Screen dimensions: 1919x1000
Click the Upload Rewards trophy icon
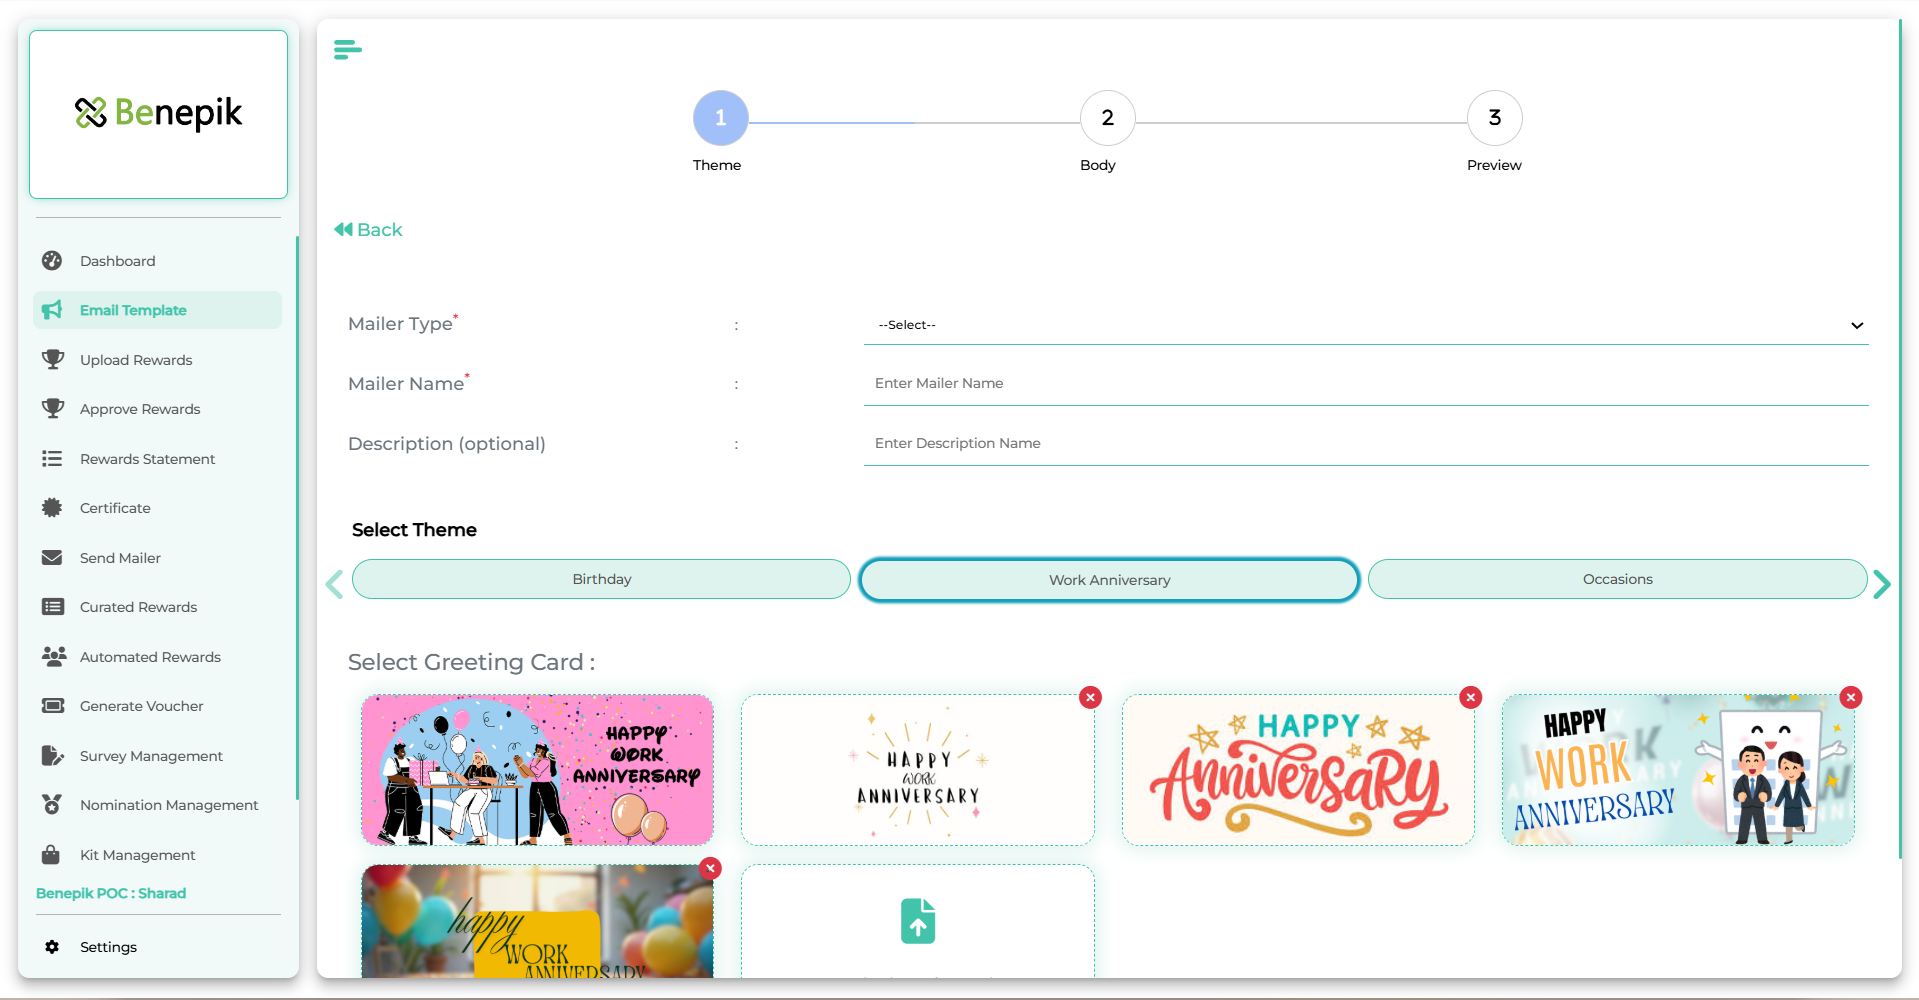[x=52, y=360]
